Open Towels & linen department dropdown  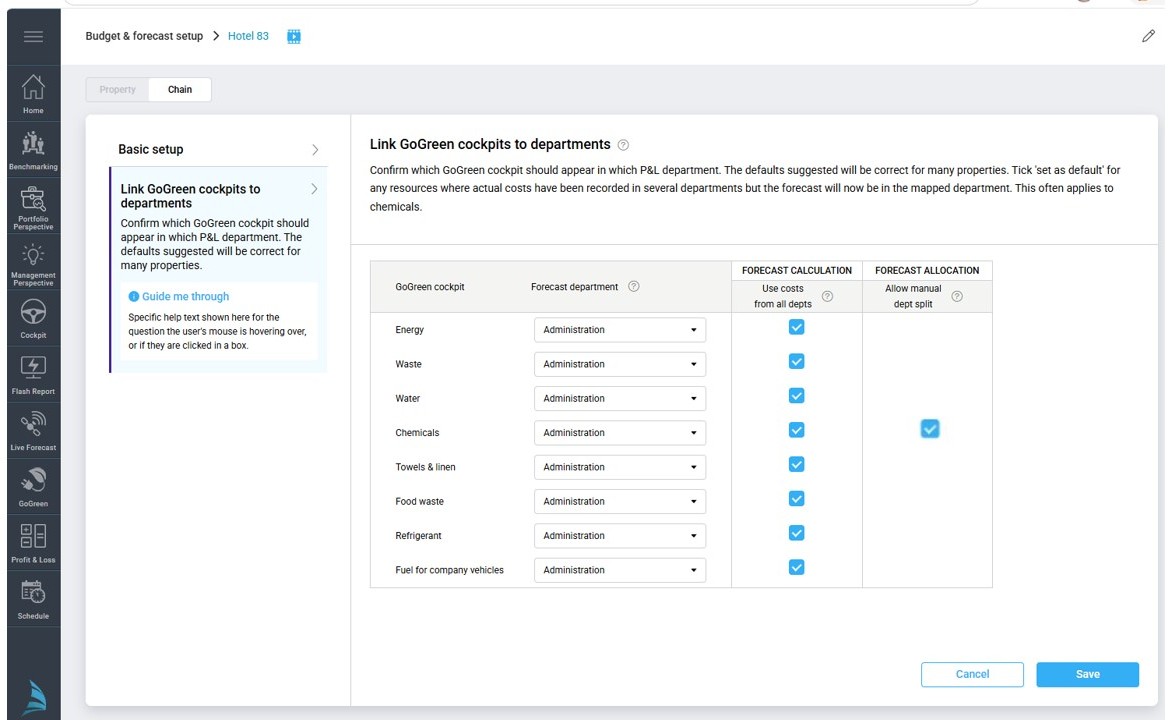(x=620, y=467)
